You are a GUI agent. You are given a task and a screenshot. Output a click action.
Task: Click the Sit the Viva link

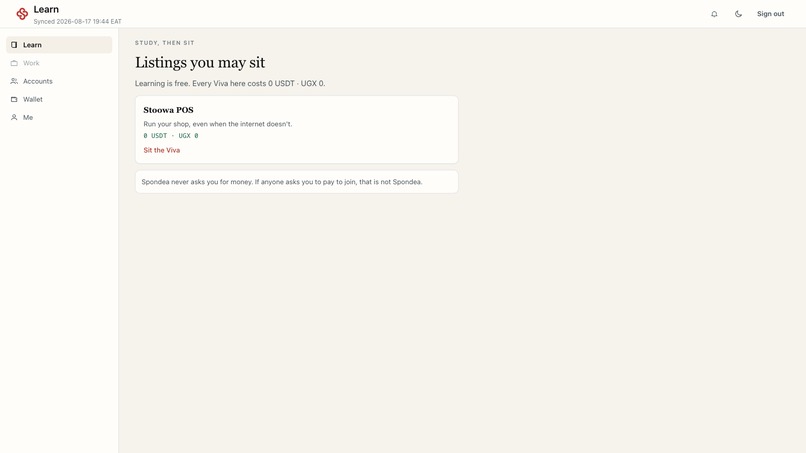(x=161, y=150)
